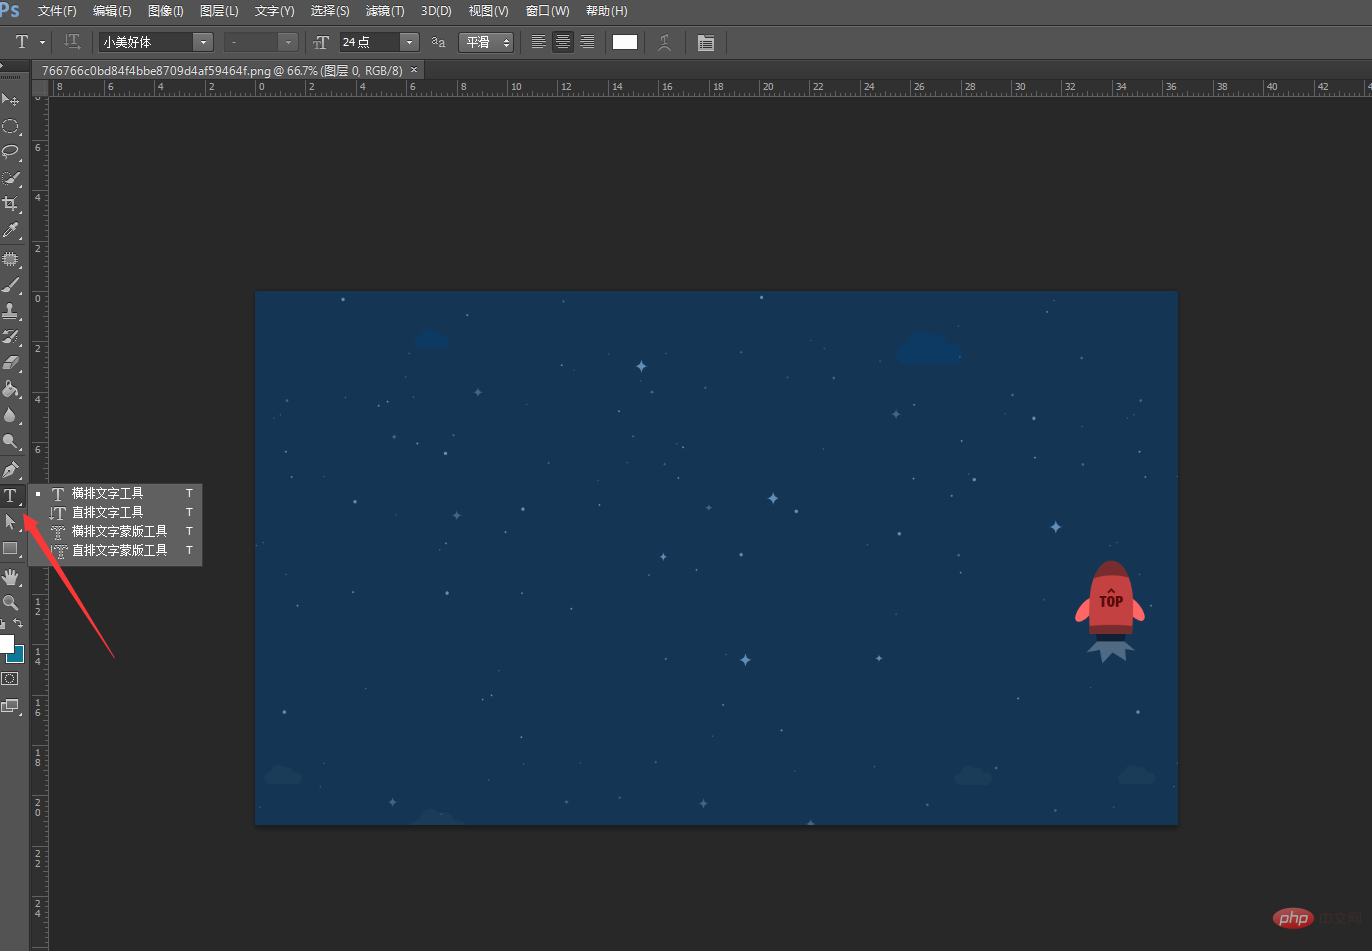Image resolution: width=1372 pixels, height=951 pixels.
Task: Center align text
Action: click(x=563, y=42)
